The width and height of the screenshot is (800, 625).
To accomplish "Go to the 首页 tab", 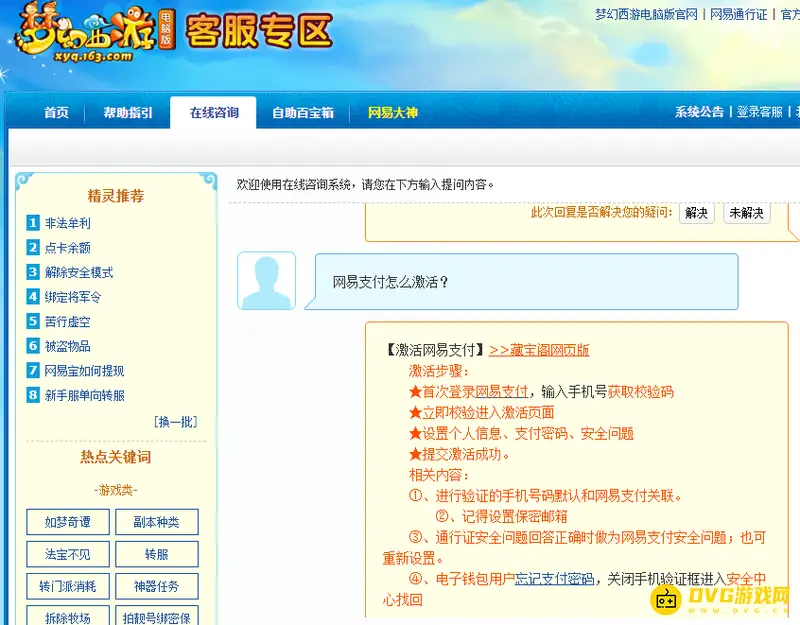I will click(56, 112).
